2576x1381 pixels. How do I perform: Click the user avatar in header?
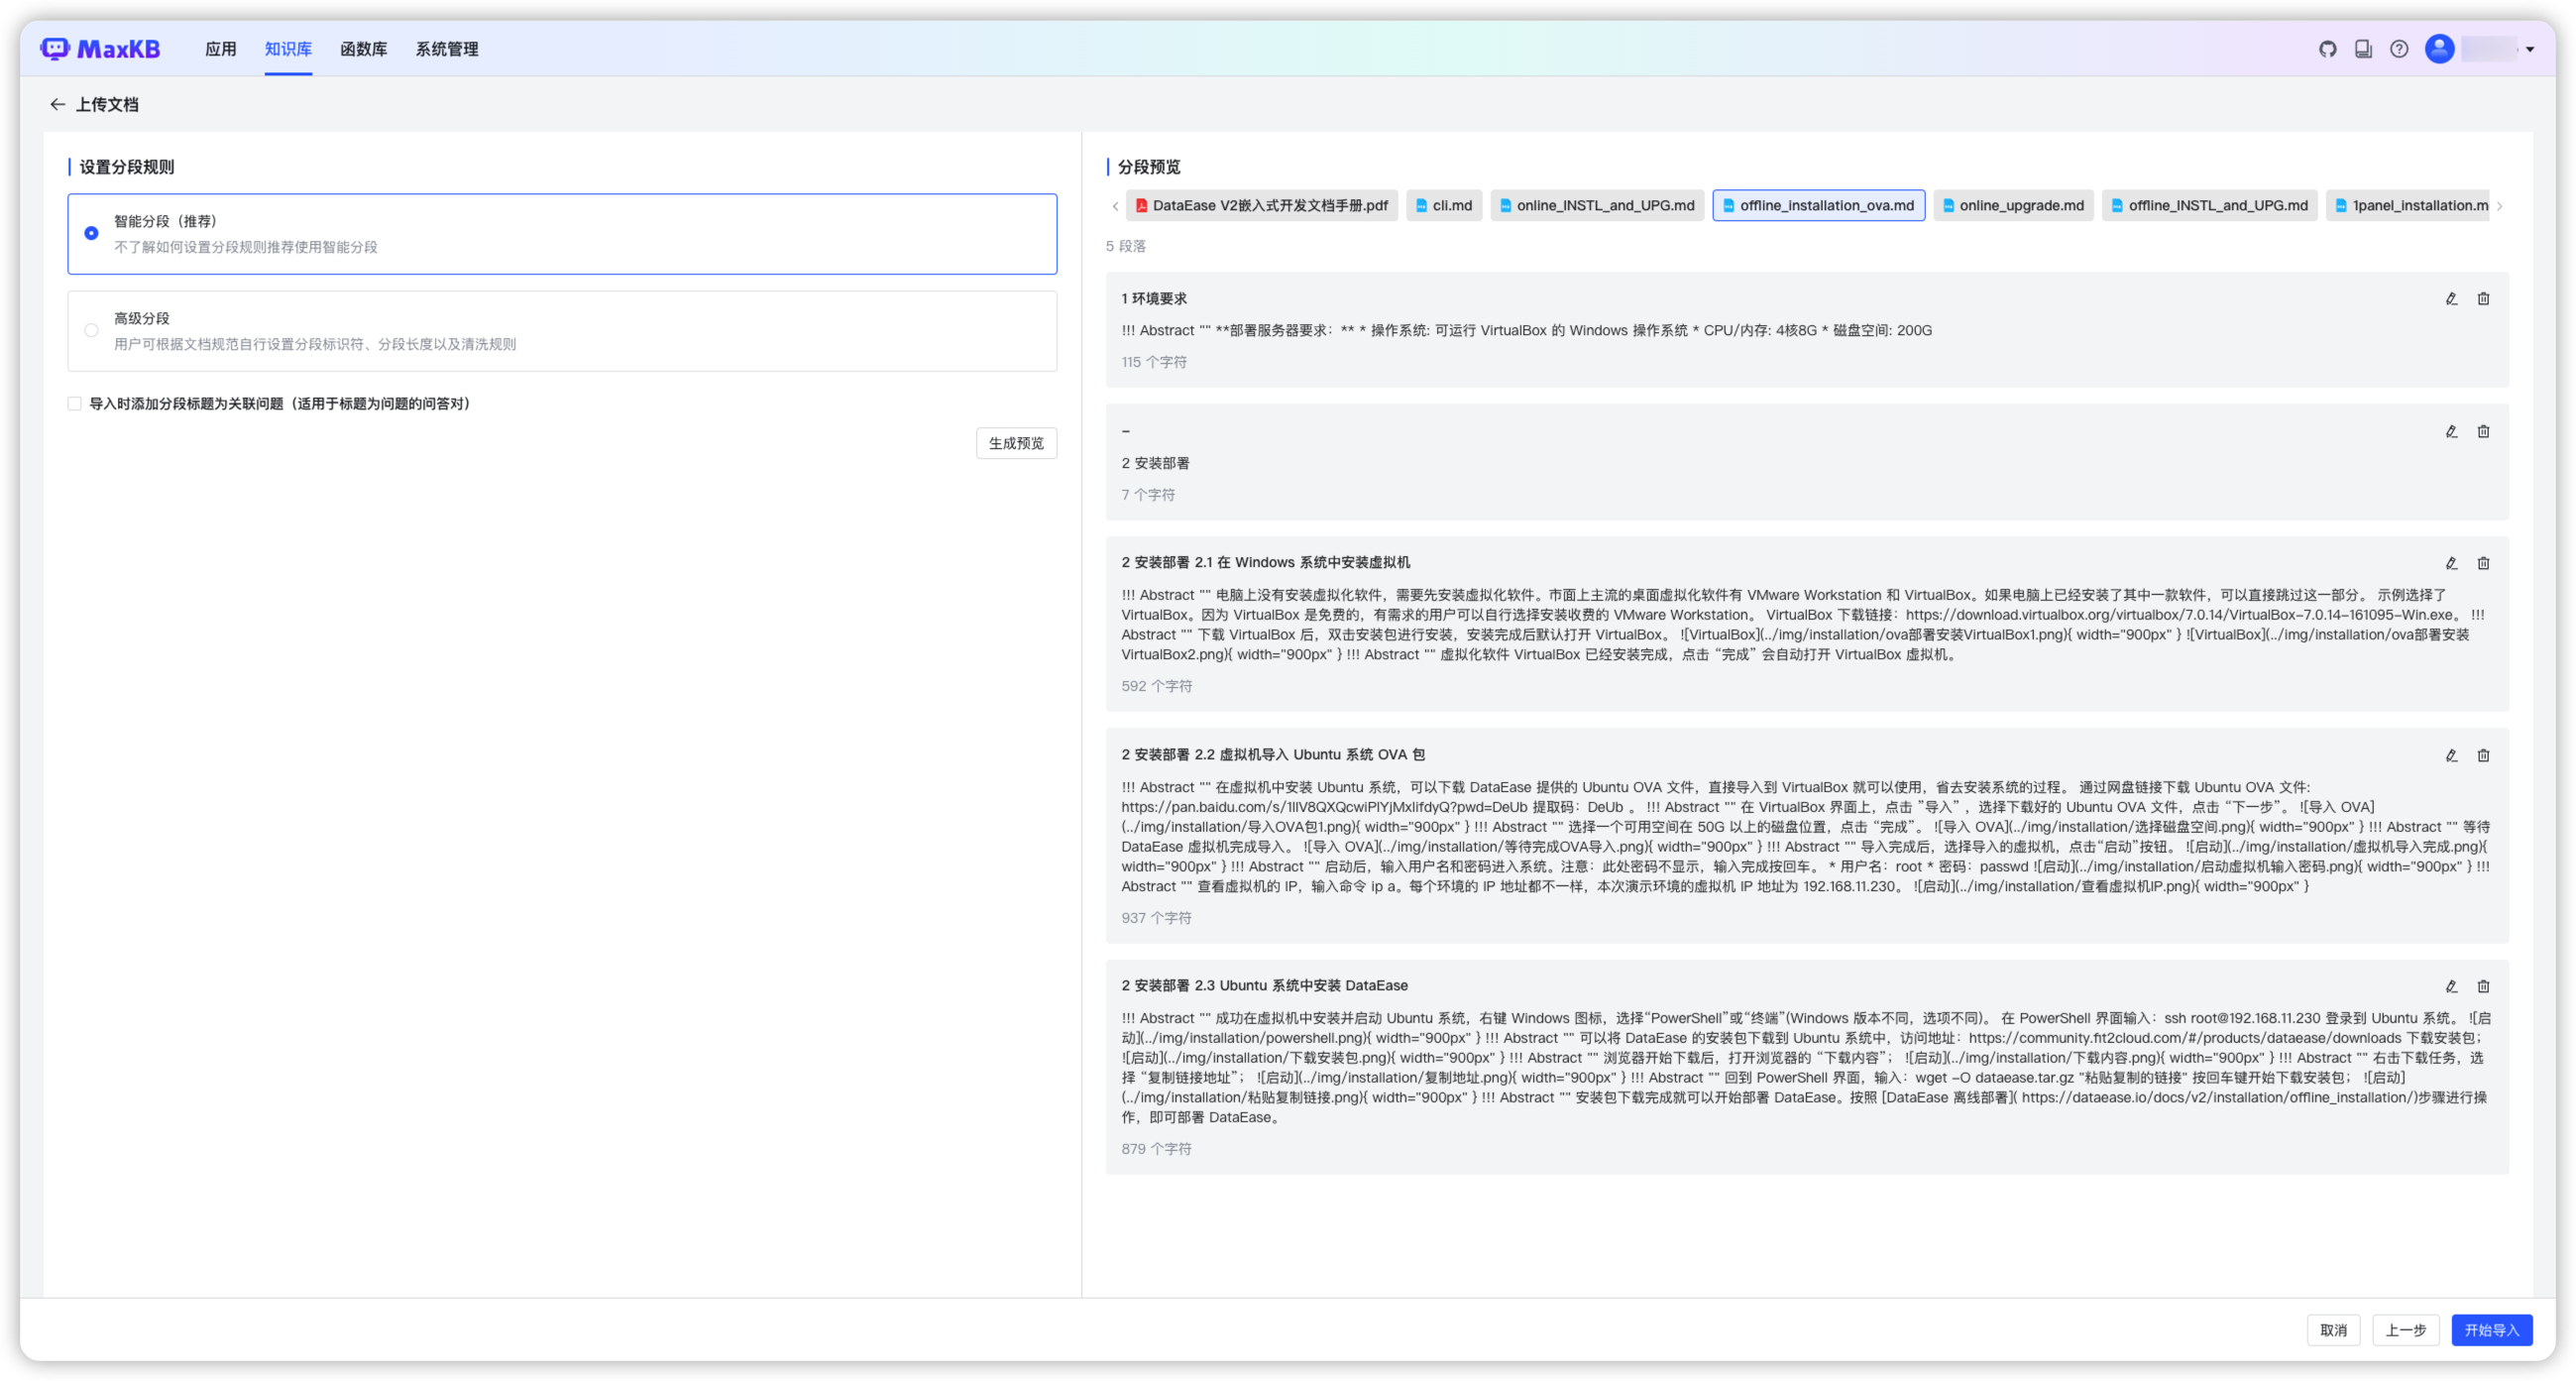[2439, 49]
